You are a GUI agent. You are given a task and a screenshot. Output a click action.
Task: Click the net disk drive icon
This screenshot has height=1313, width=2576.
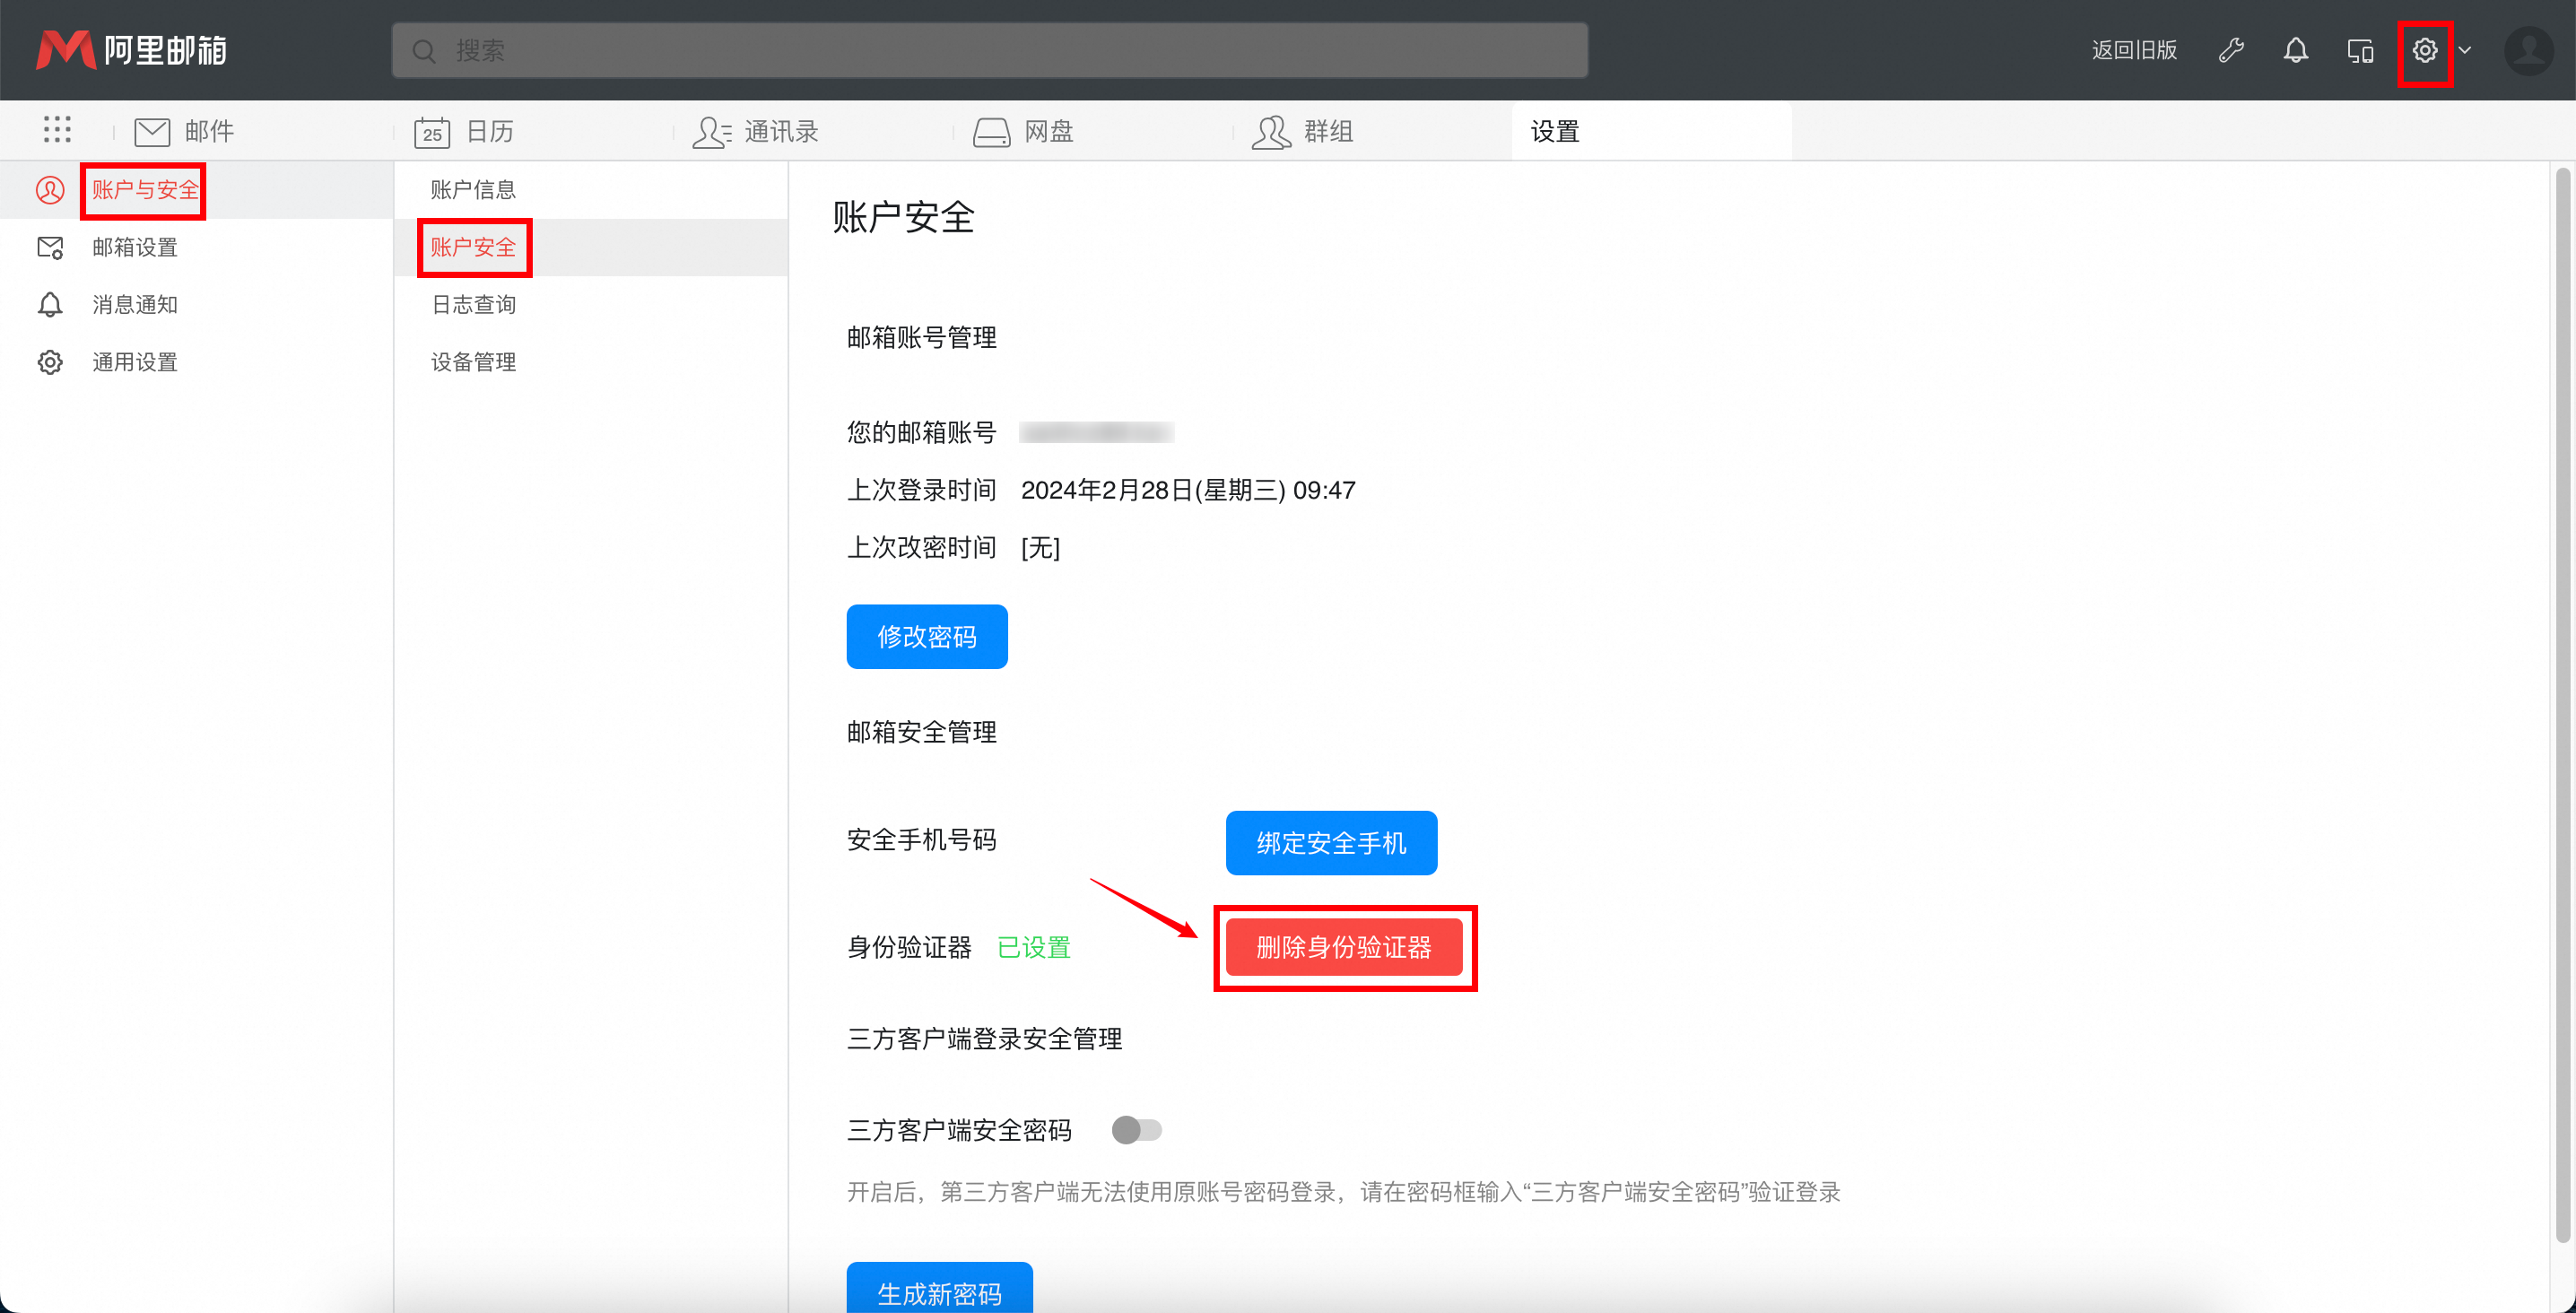[992, 132]
